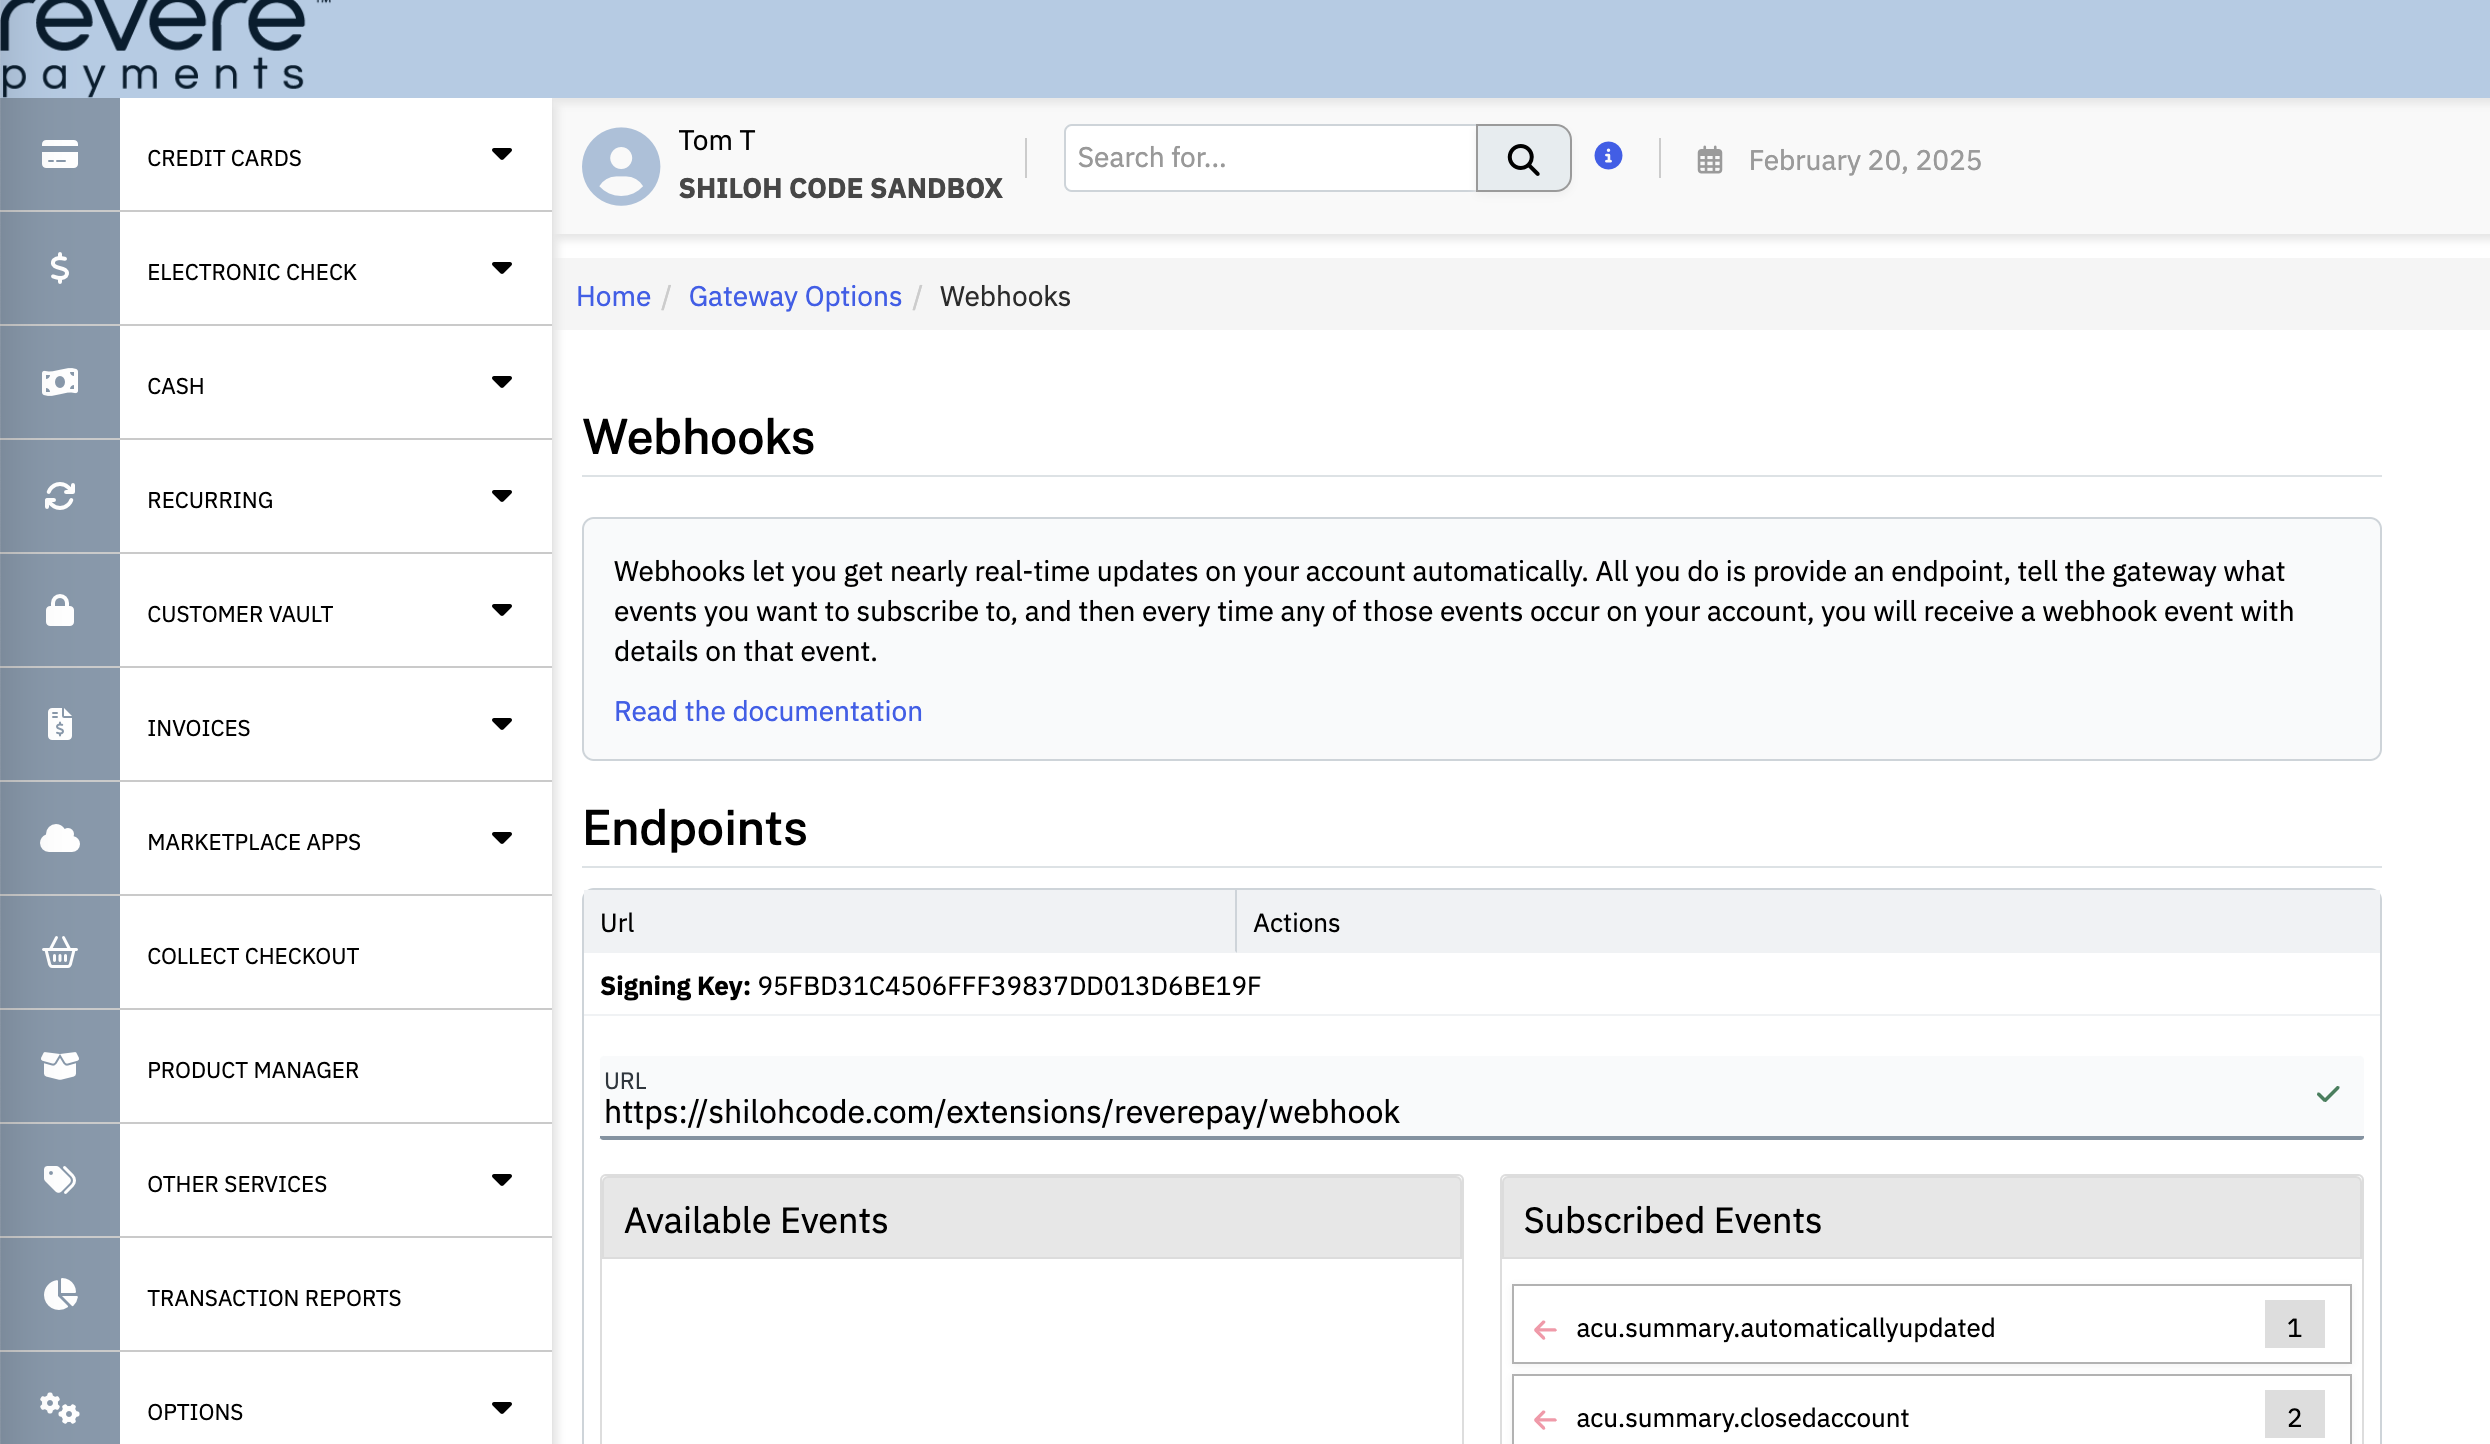Expand the Recurring menu arrow
The image size is (2490, 1444).
(502, 496)
